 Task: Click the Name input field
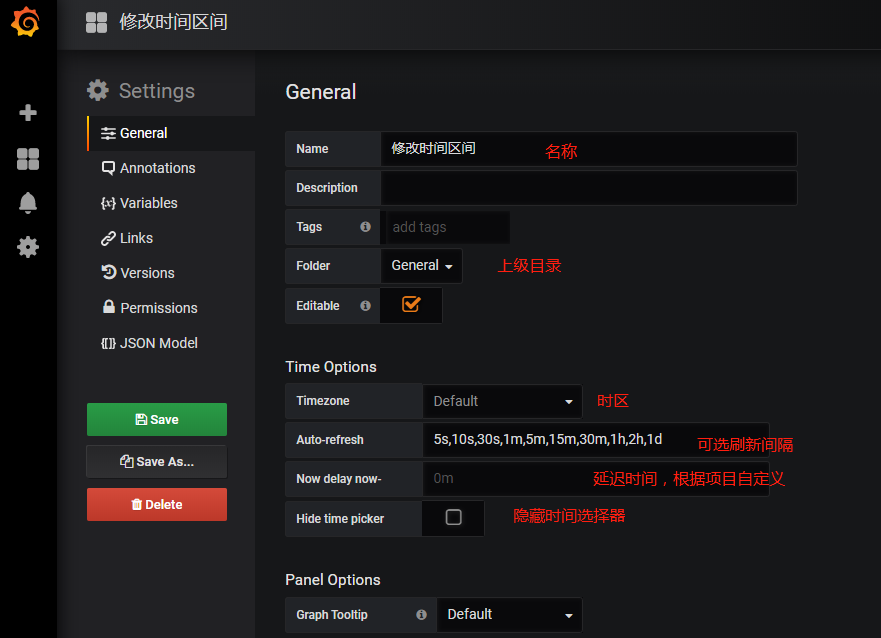point(589,149)
